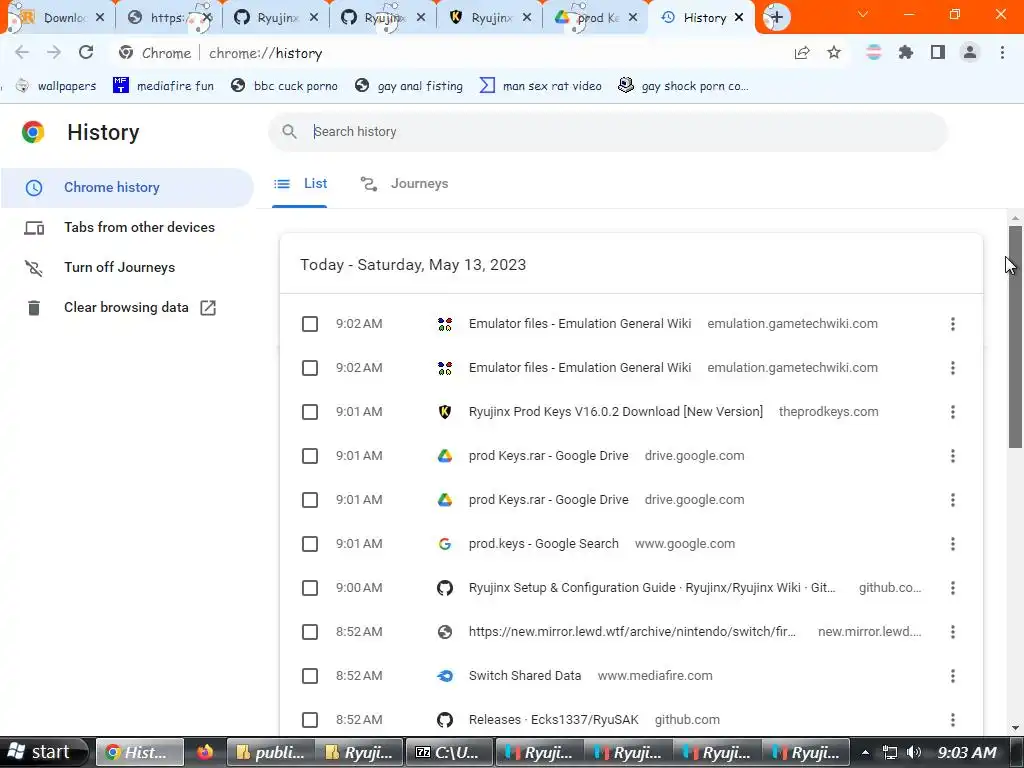This screenshot has width=1024, height=768.
Task: Click the share page icon in address bar
Action: (x=802, y=53)
